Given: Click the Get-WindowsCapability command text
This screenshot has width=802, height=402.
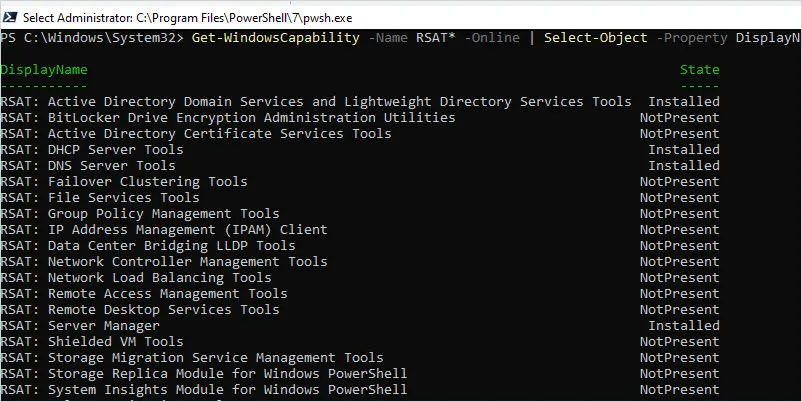Looking at the screenshot, I should click(276, 38).
